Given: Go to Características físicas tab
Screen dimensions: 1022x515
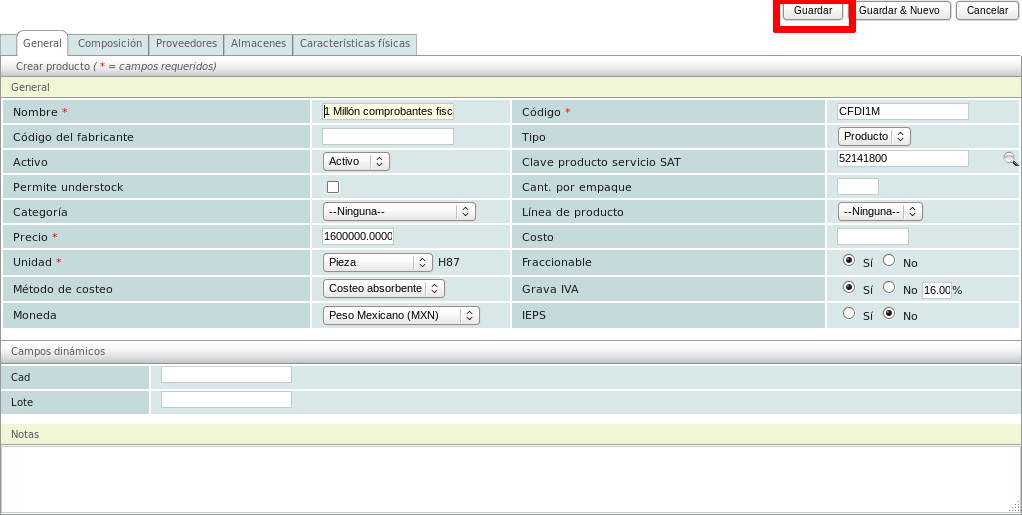Looking at the screenshot, I should tap(355, 44).
